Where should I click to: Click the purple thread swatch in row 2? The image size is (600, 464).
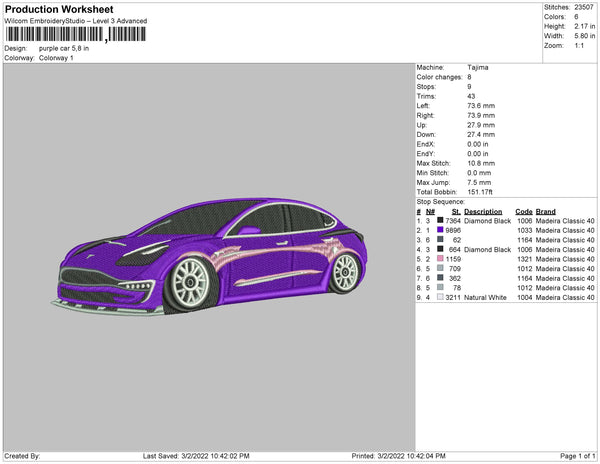click(x=440, y=230)
